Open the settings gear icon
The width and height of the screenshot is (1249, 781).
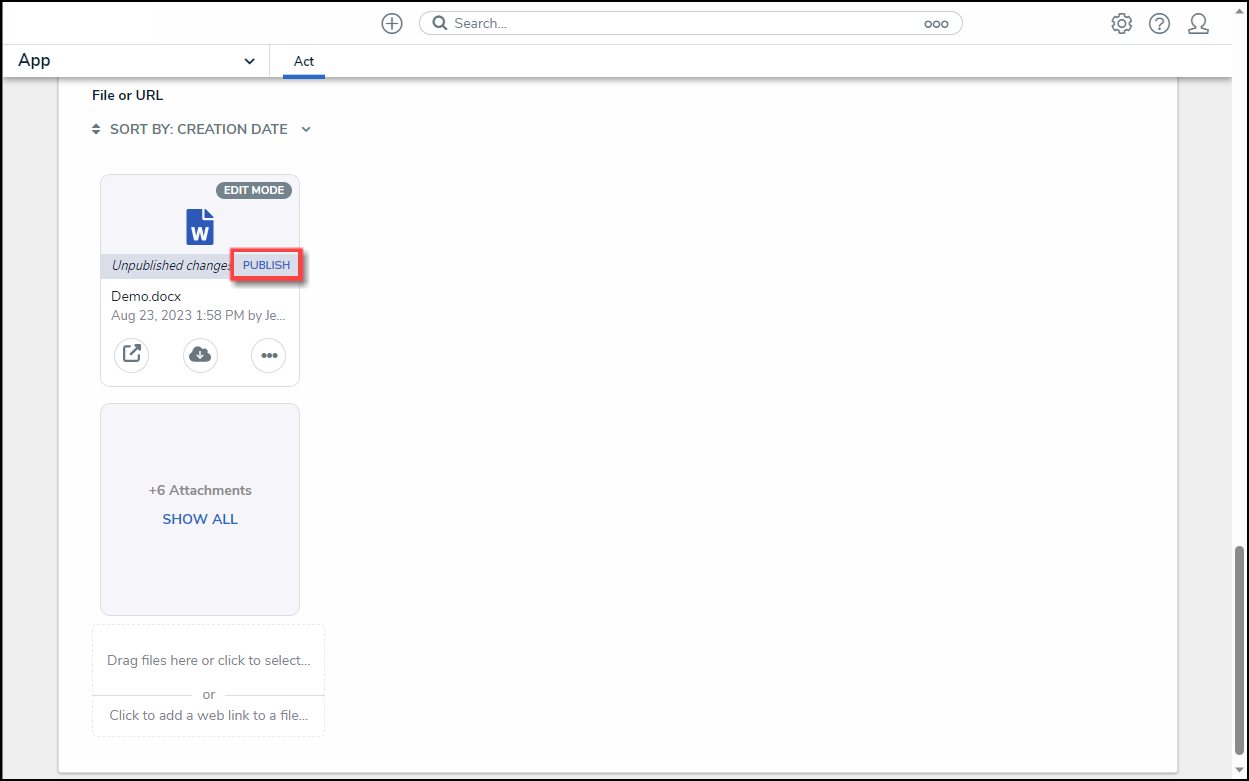point(1122,24)
